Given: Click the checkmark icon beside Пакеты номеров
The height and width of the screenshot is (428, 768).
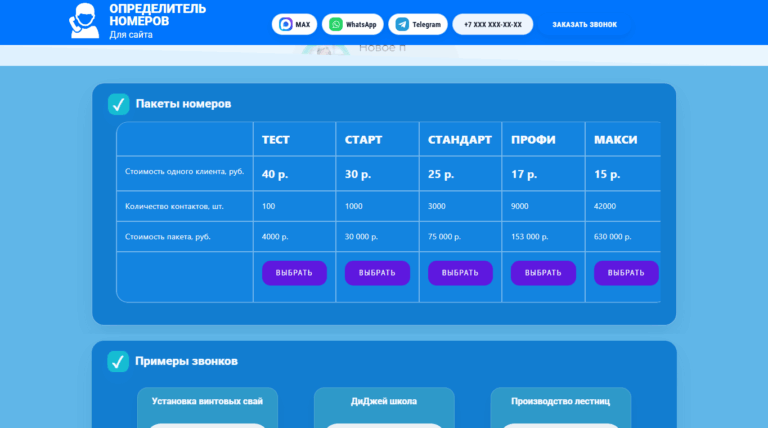Looking at the screenshot, I should pos(119,104).
